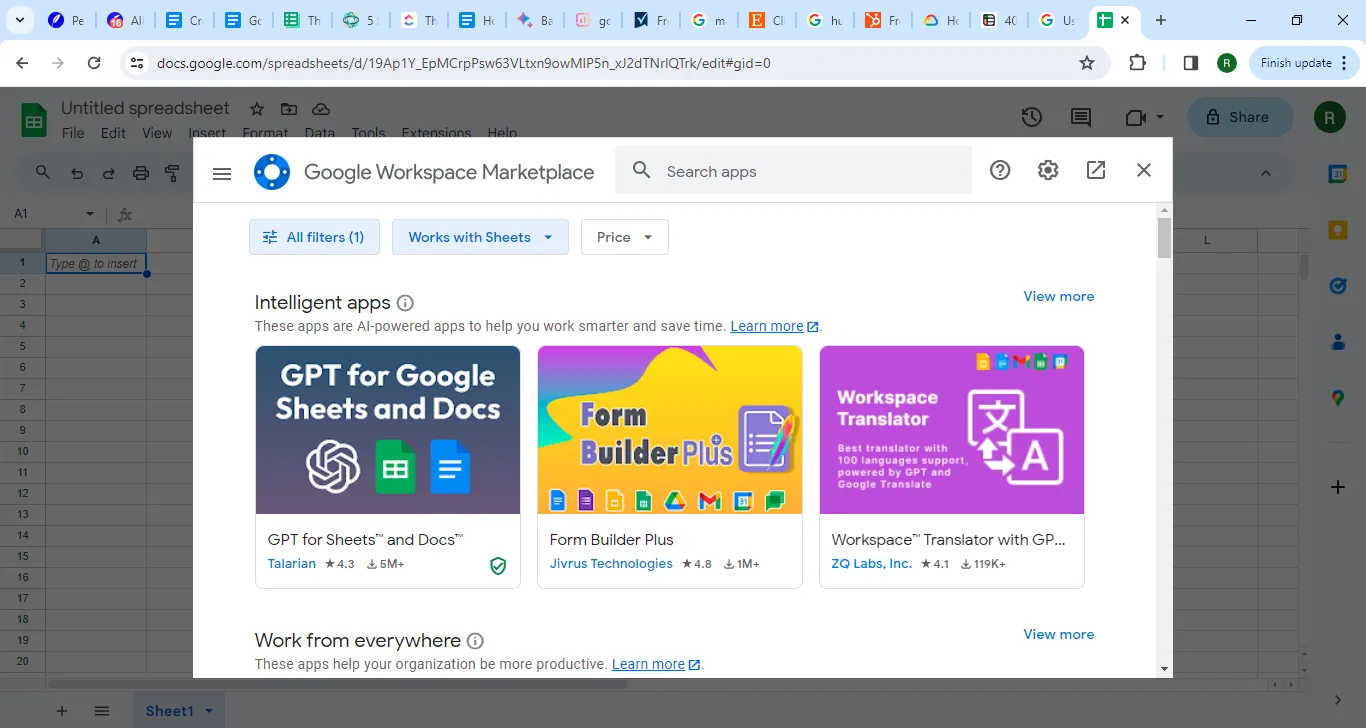Open the Contacts side panel icon

(1338, 342)
